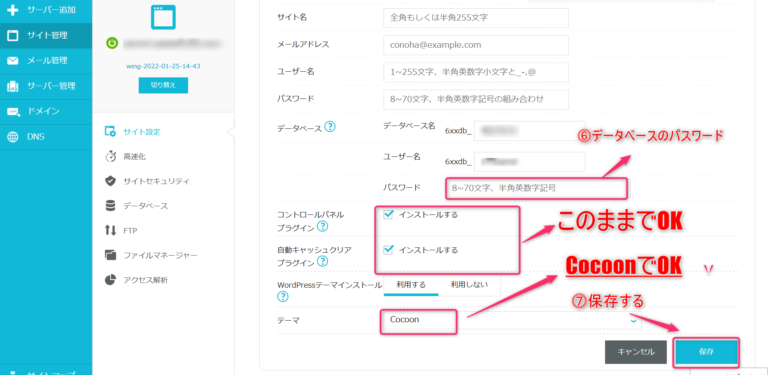The height and width of the screenshot is (375, 780).
Task: Click the サイト名 input field
Action: coord(476,18)
